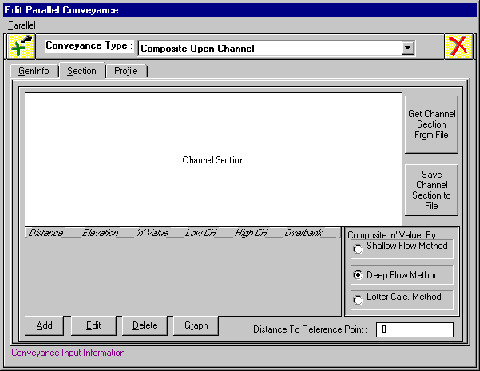Click Save Channel Section to File button
480x371 pixels.
tap(431, 190)
